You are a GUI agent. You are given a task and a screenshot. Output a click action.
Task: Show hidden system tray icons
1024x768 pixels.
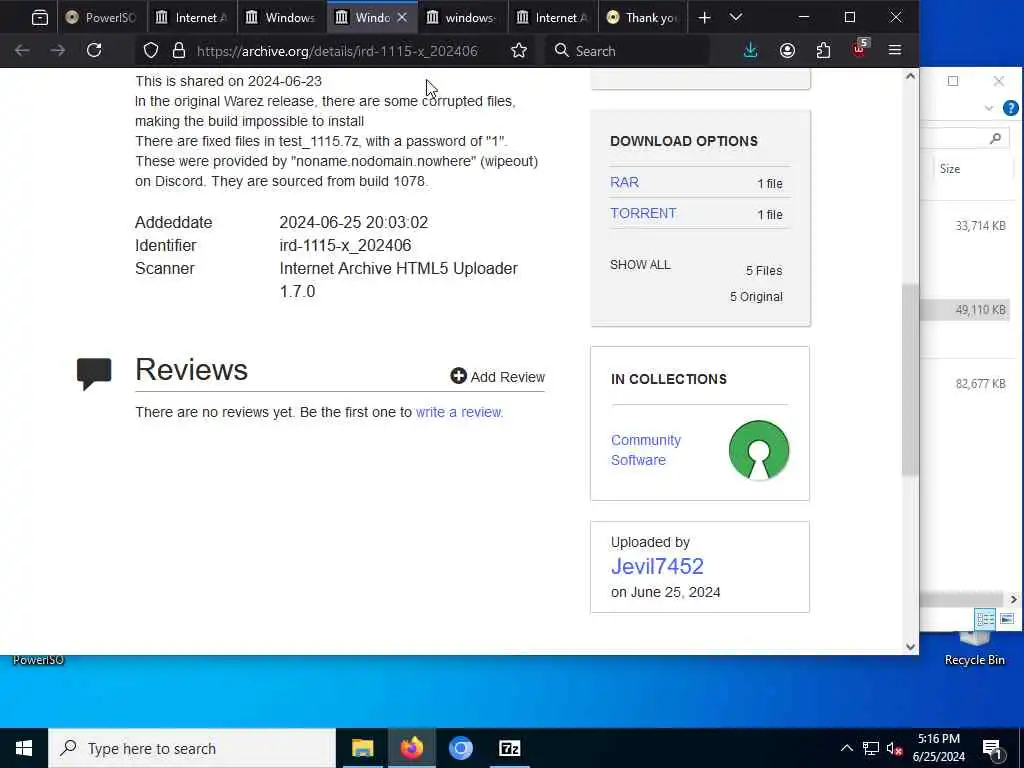tap(846, 748)
